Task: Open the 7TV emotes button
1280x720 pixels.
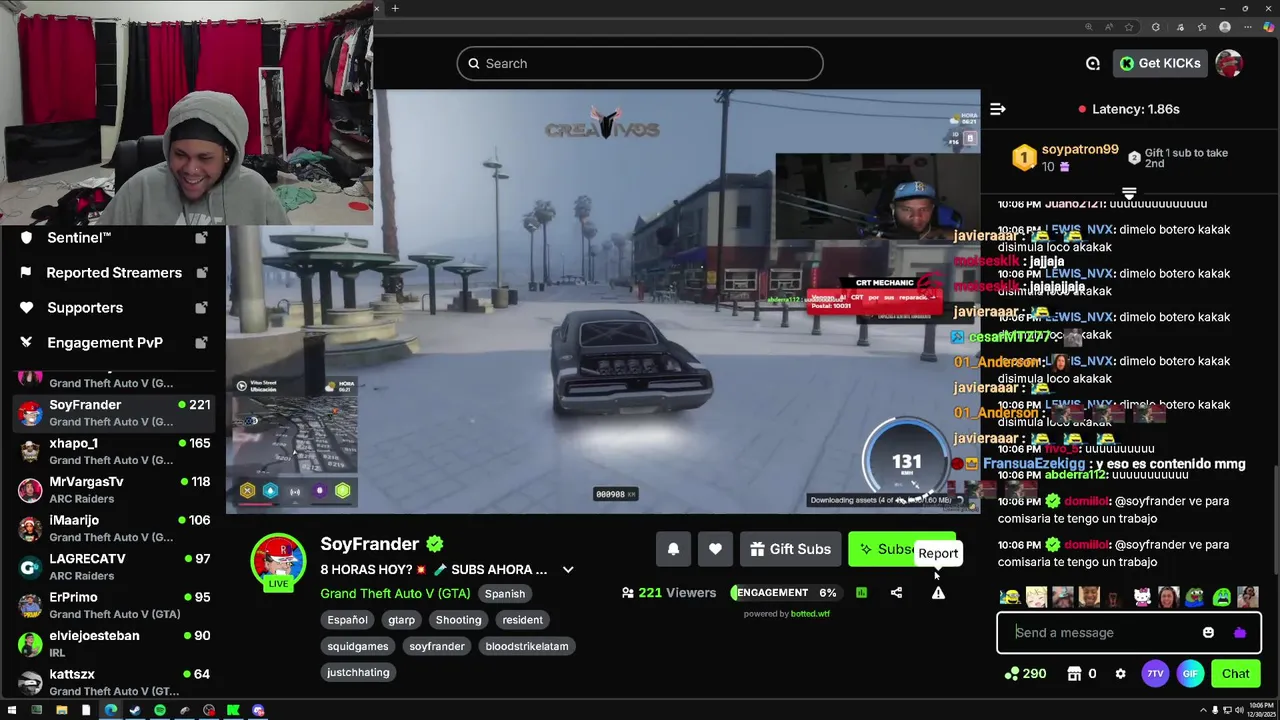Action: pyautogui.click(x=1155, y=674)
